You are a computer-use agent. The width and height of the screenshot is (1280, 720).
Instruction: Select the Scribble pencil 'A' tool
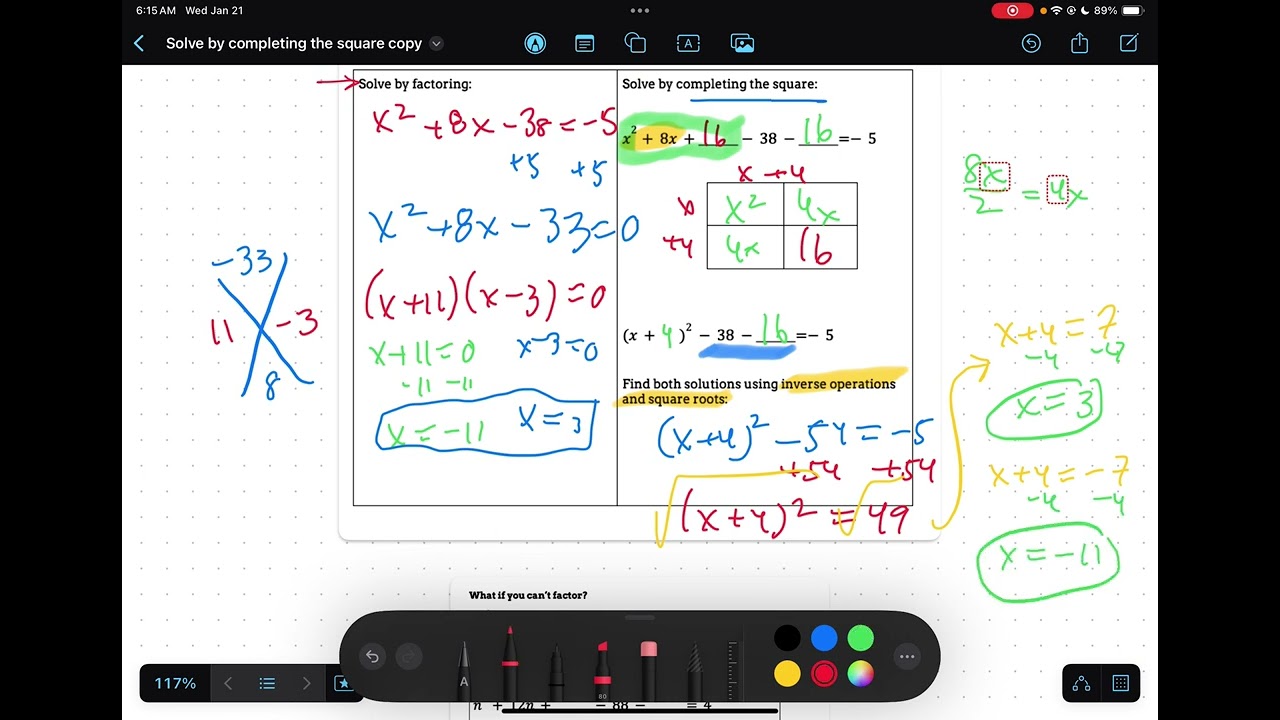coord(464,668)
